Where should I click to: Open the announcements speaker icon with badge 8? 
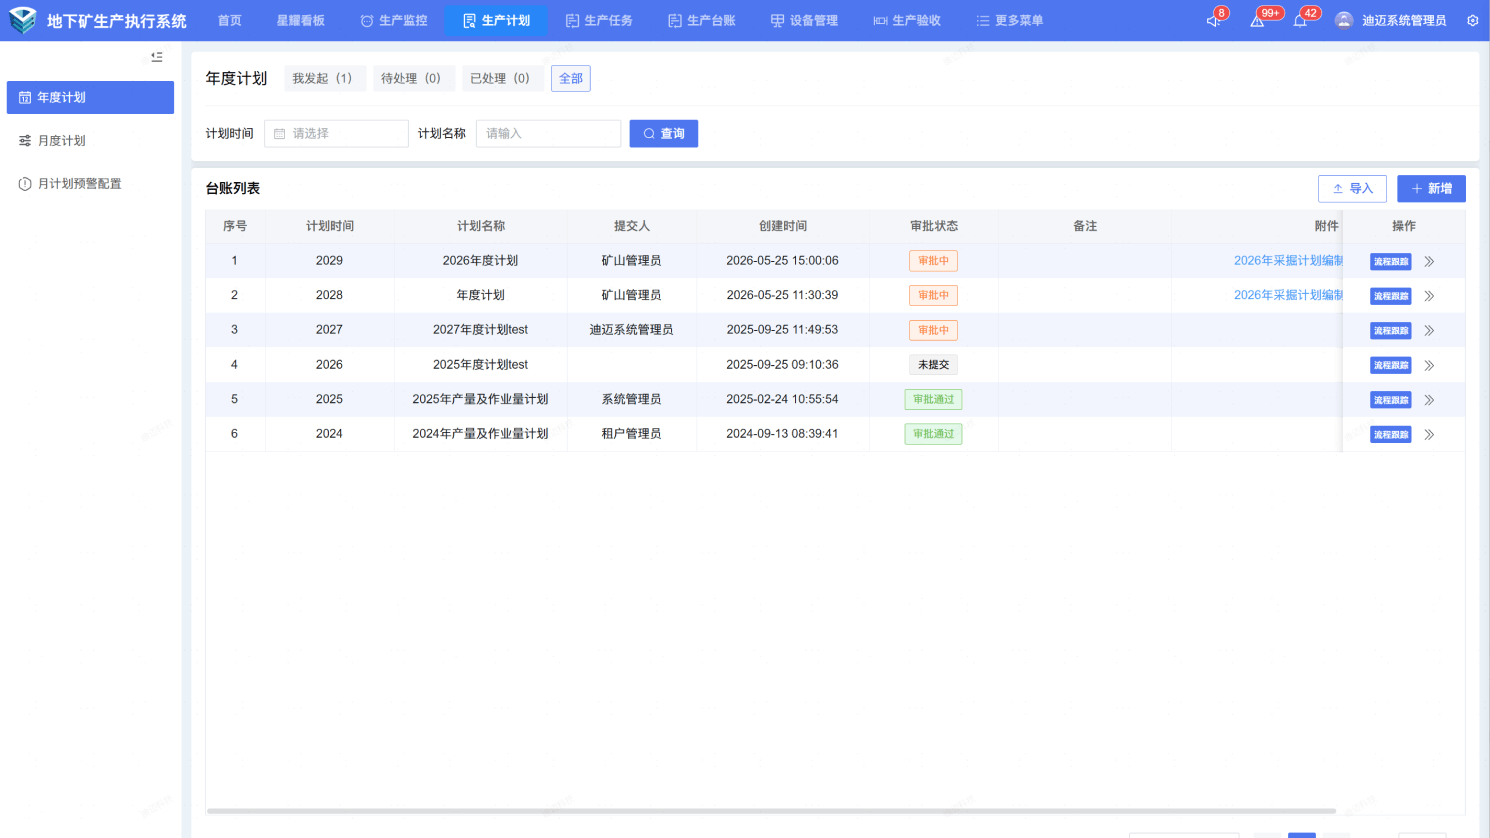pyautogui.click(x=1214, y=20)
